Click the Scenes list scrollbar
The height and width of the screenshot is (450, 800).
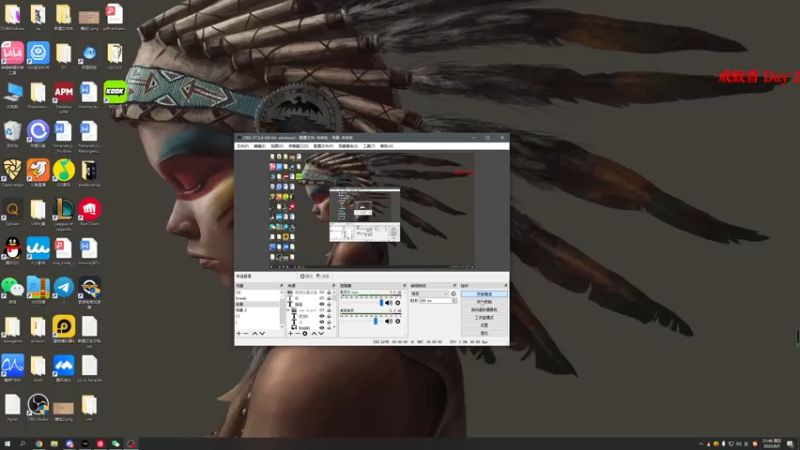click(x=282, y=309)
